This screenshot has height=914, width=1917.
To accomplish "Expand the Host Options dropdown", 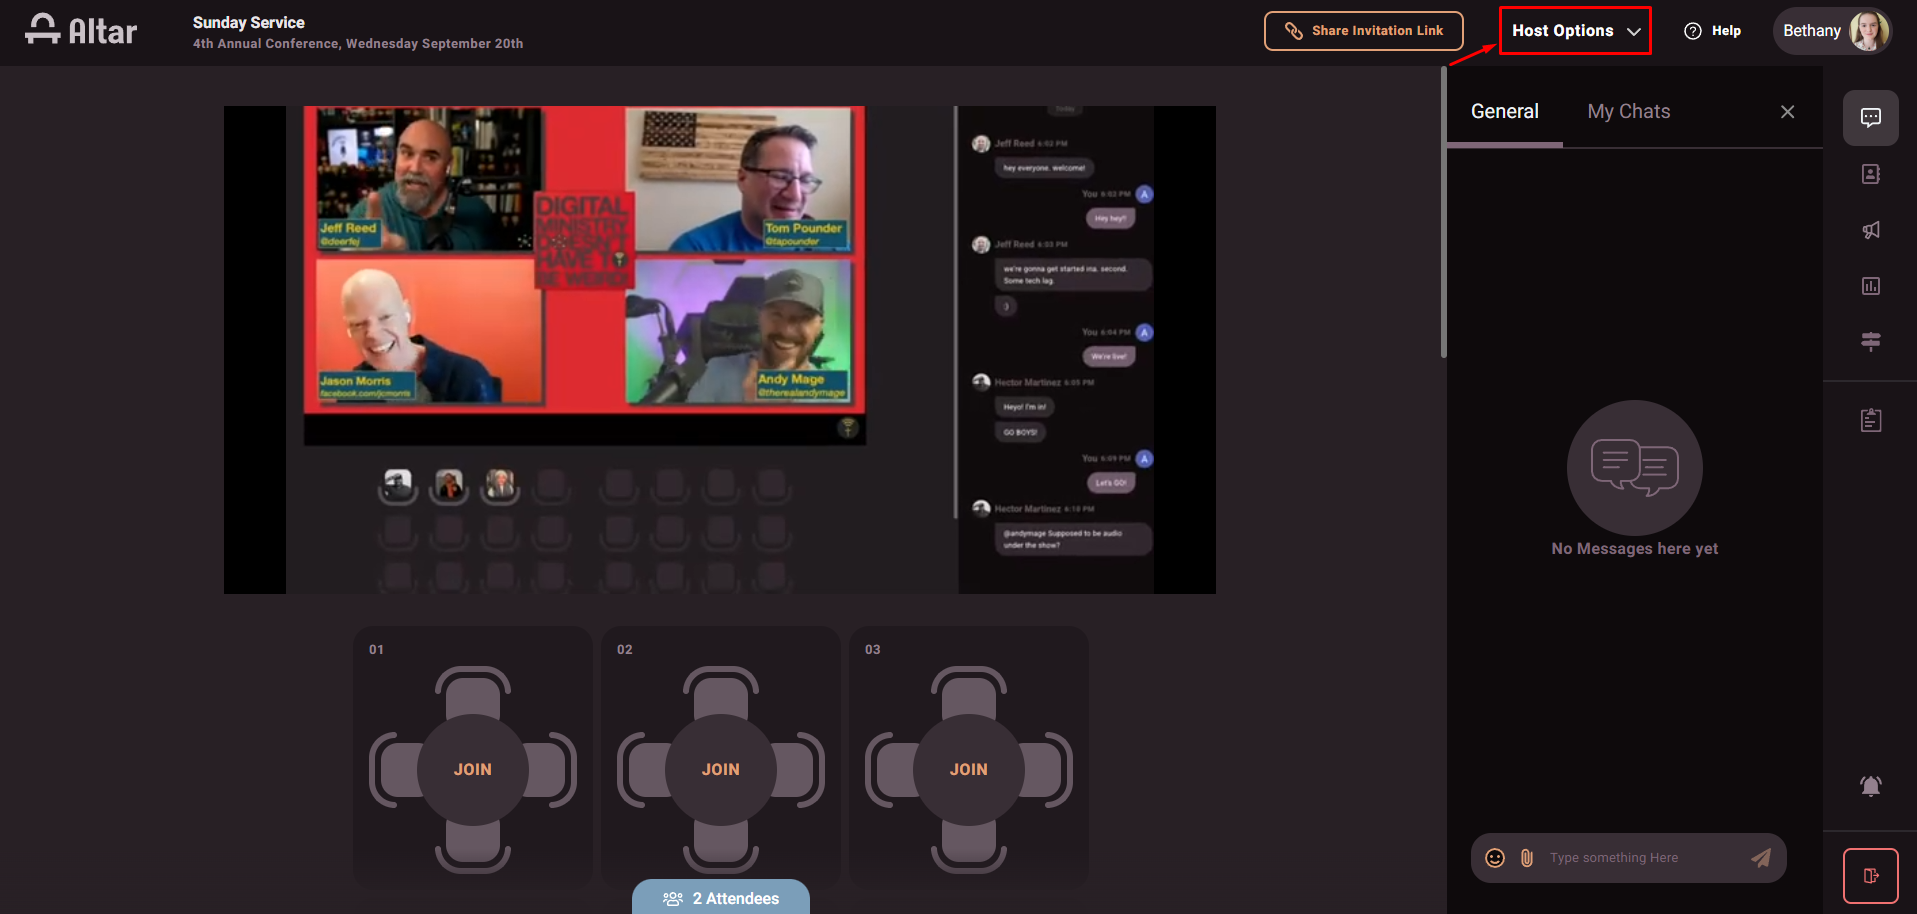I will 1575,31.
